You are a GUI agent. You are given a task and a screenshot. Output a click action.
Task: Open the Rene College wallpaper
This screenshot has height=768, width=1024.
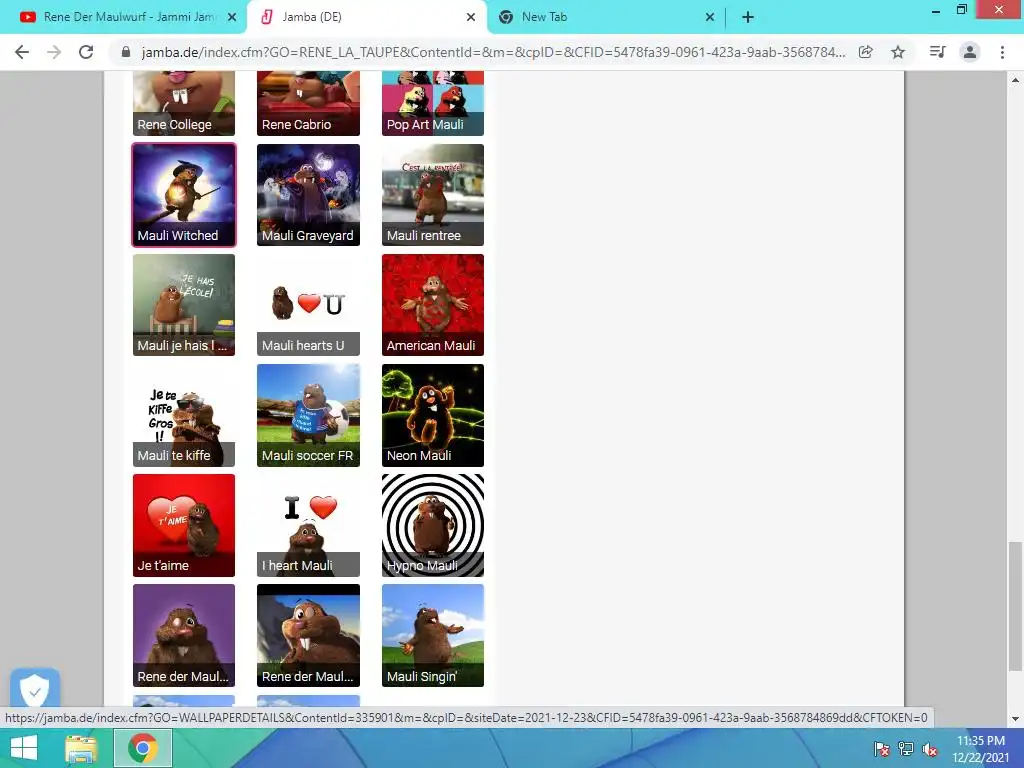coord(184,103)
